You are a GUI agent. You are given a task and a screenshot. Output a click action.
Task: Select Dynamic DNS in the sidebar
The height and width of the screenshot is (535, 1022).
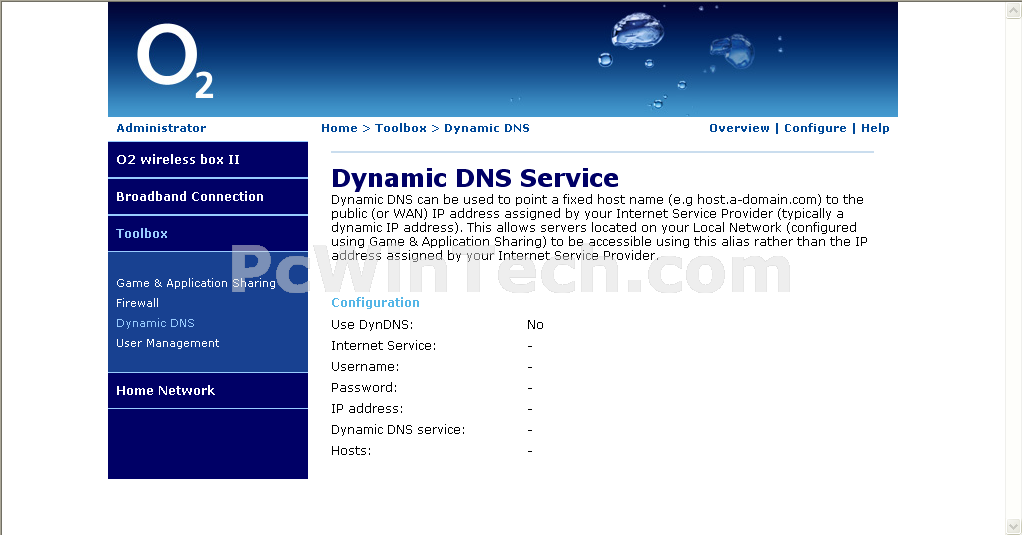coord(155,323)
